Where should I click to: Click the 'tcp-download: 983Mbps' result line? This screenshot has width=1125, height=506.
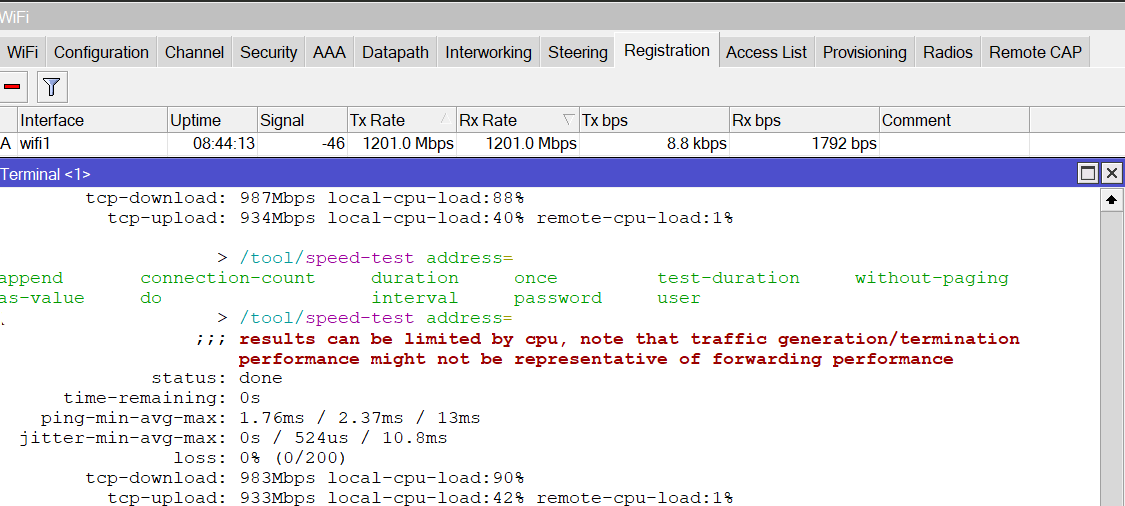click(x=305, y=477)
